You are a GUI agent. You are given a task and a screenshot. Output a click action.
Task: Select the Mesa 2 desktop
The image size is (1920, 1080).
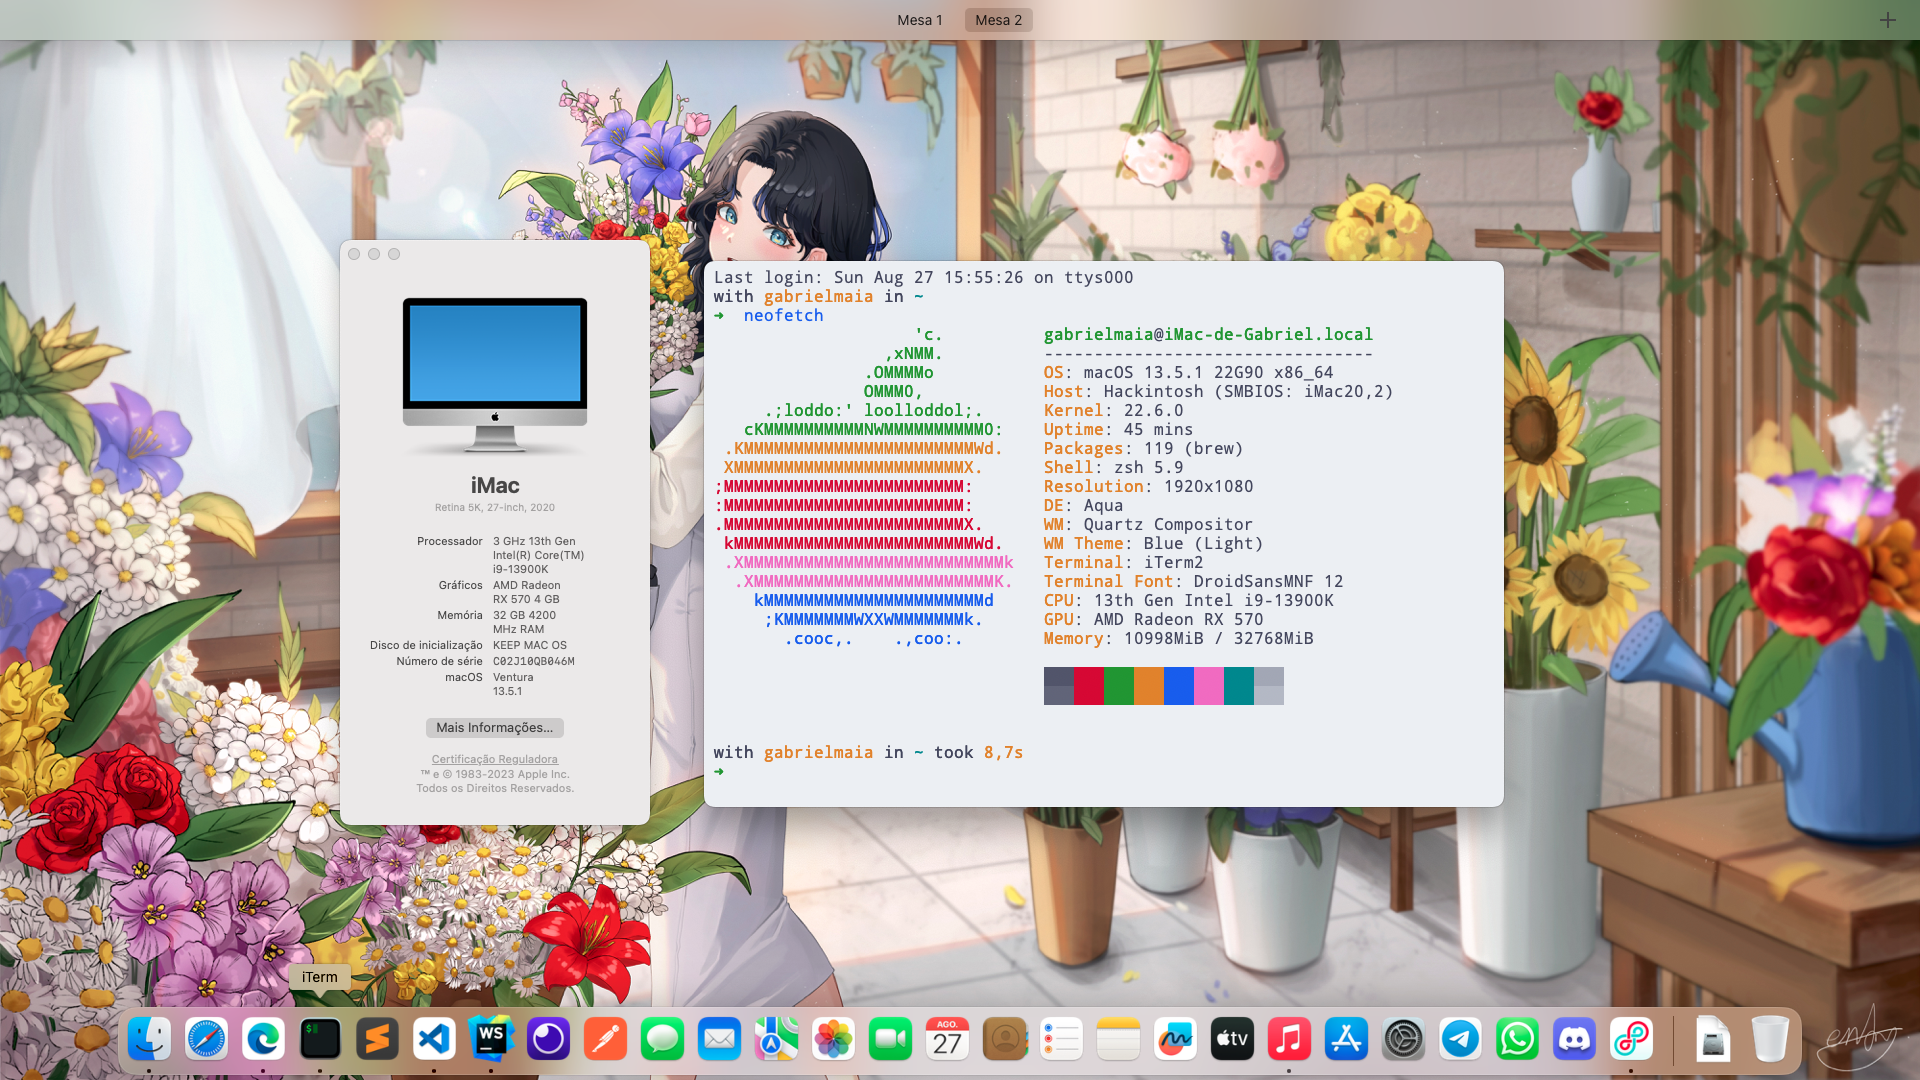coord(998,20)
